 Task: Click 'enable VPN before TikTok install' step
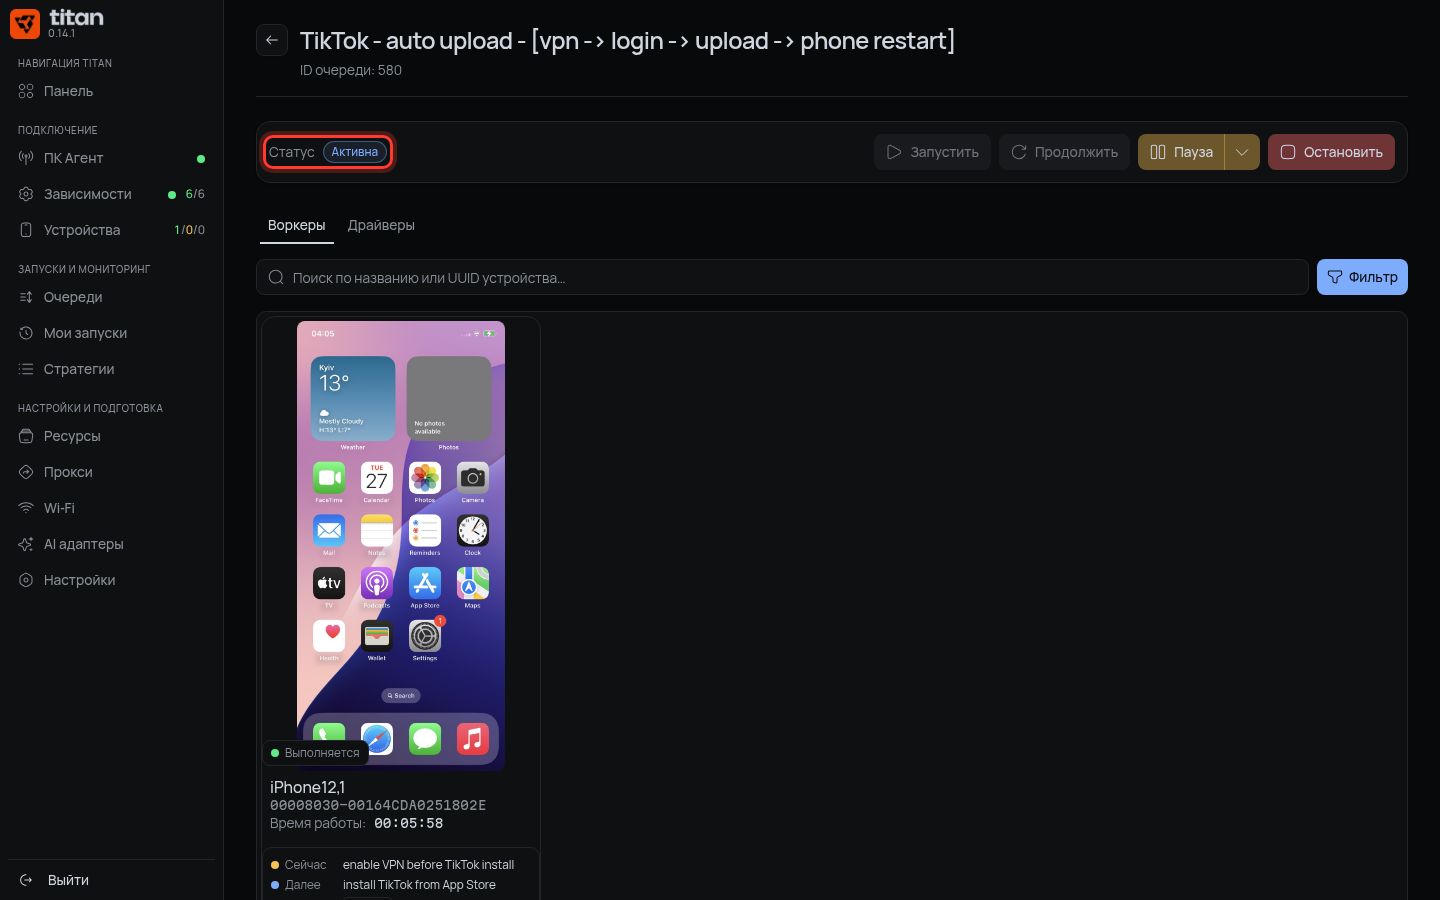428,865
